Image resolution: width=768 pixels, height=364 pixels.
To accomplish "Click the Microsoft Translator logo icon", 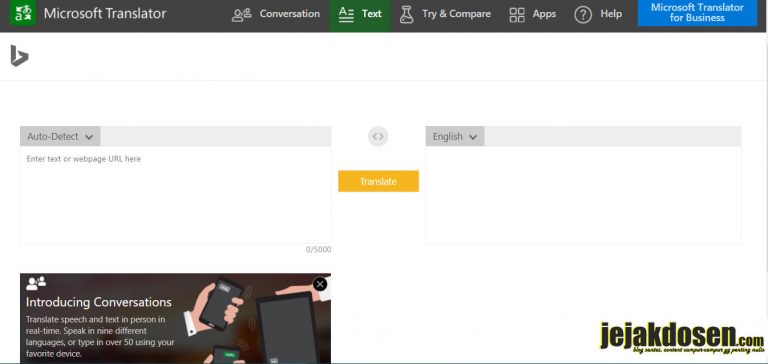I will pos(23,13).
